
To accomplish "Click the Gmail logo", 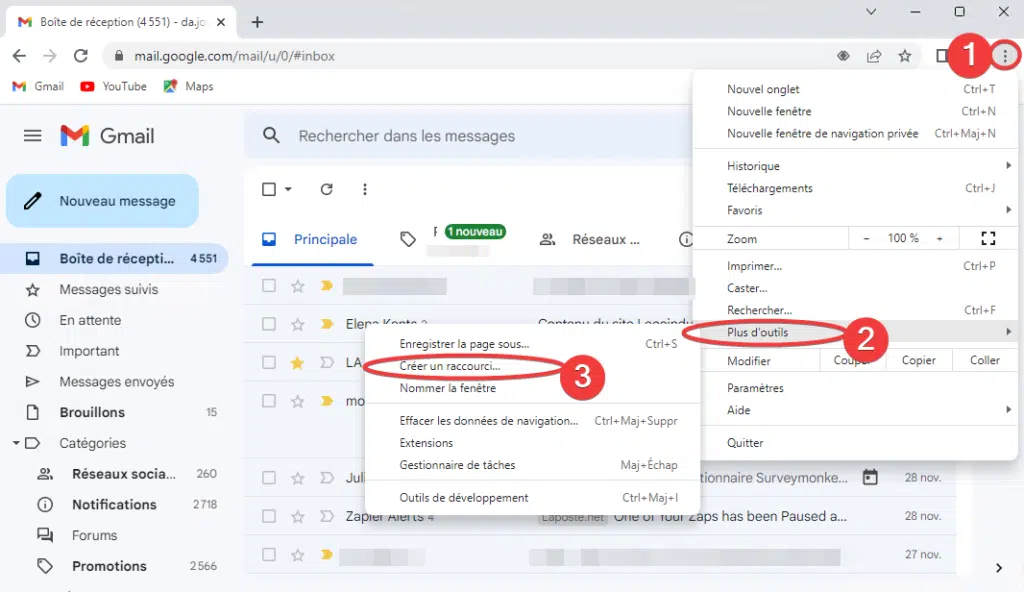I will pyautogui.click(x=108, y=136).
